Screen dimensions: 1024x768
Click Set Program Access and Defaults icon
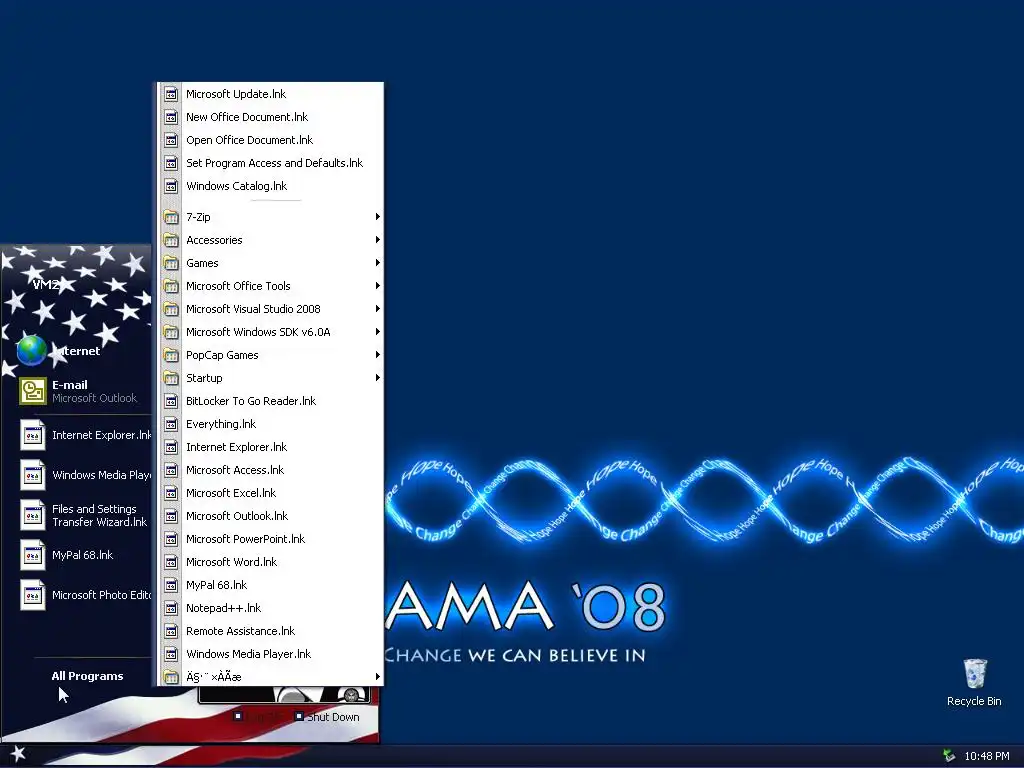[171, 163]
